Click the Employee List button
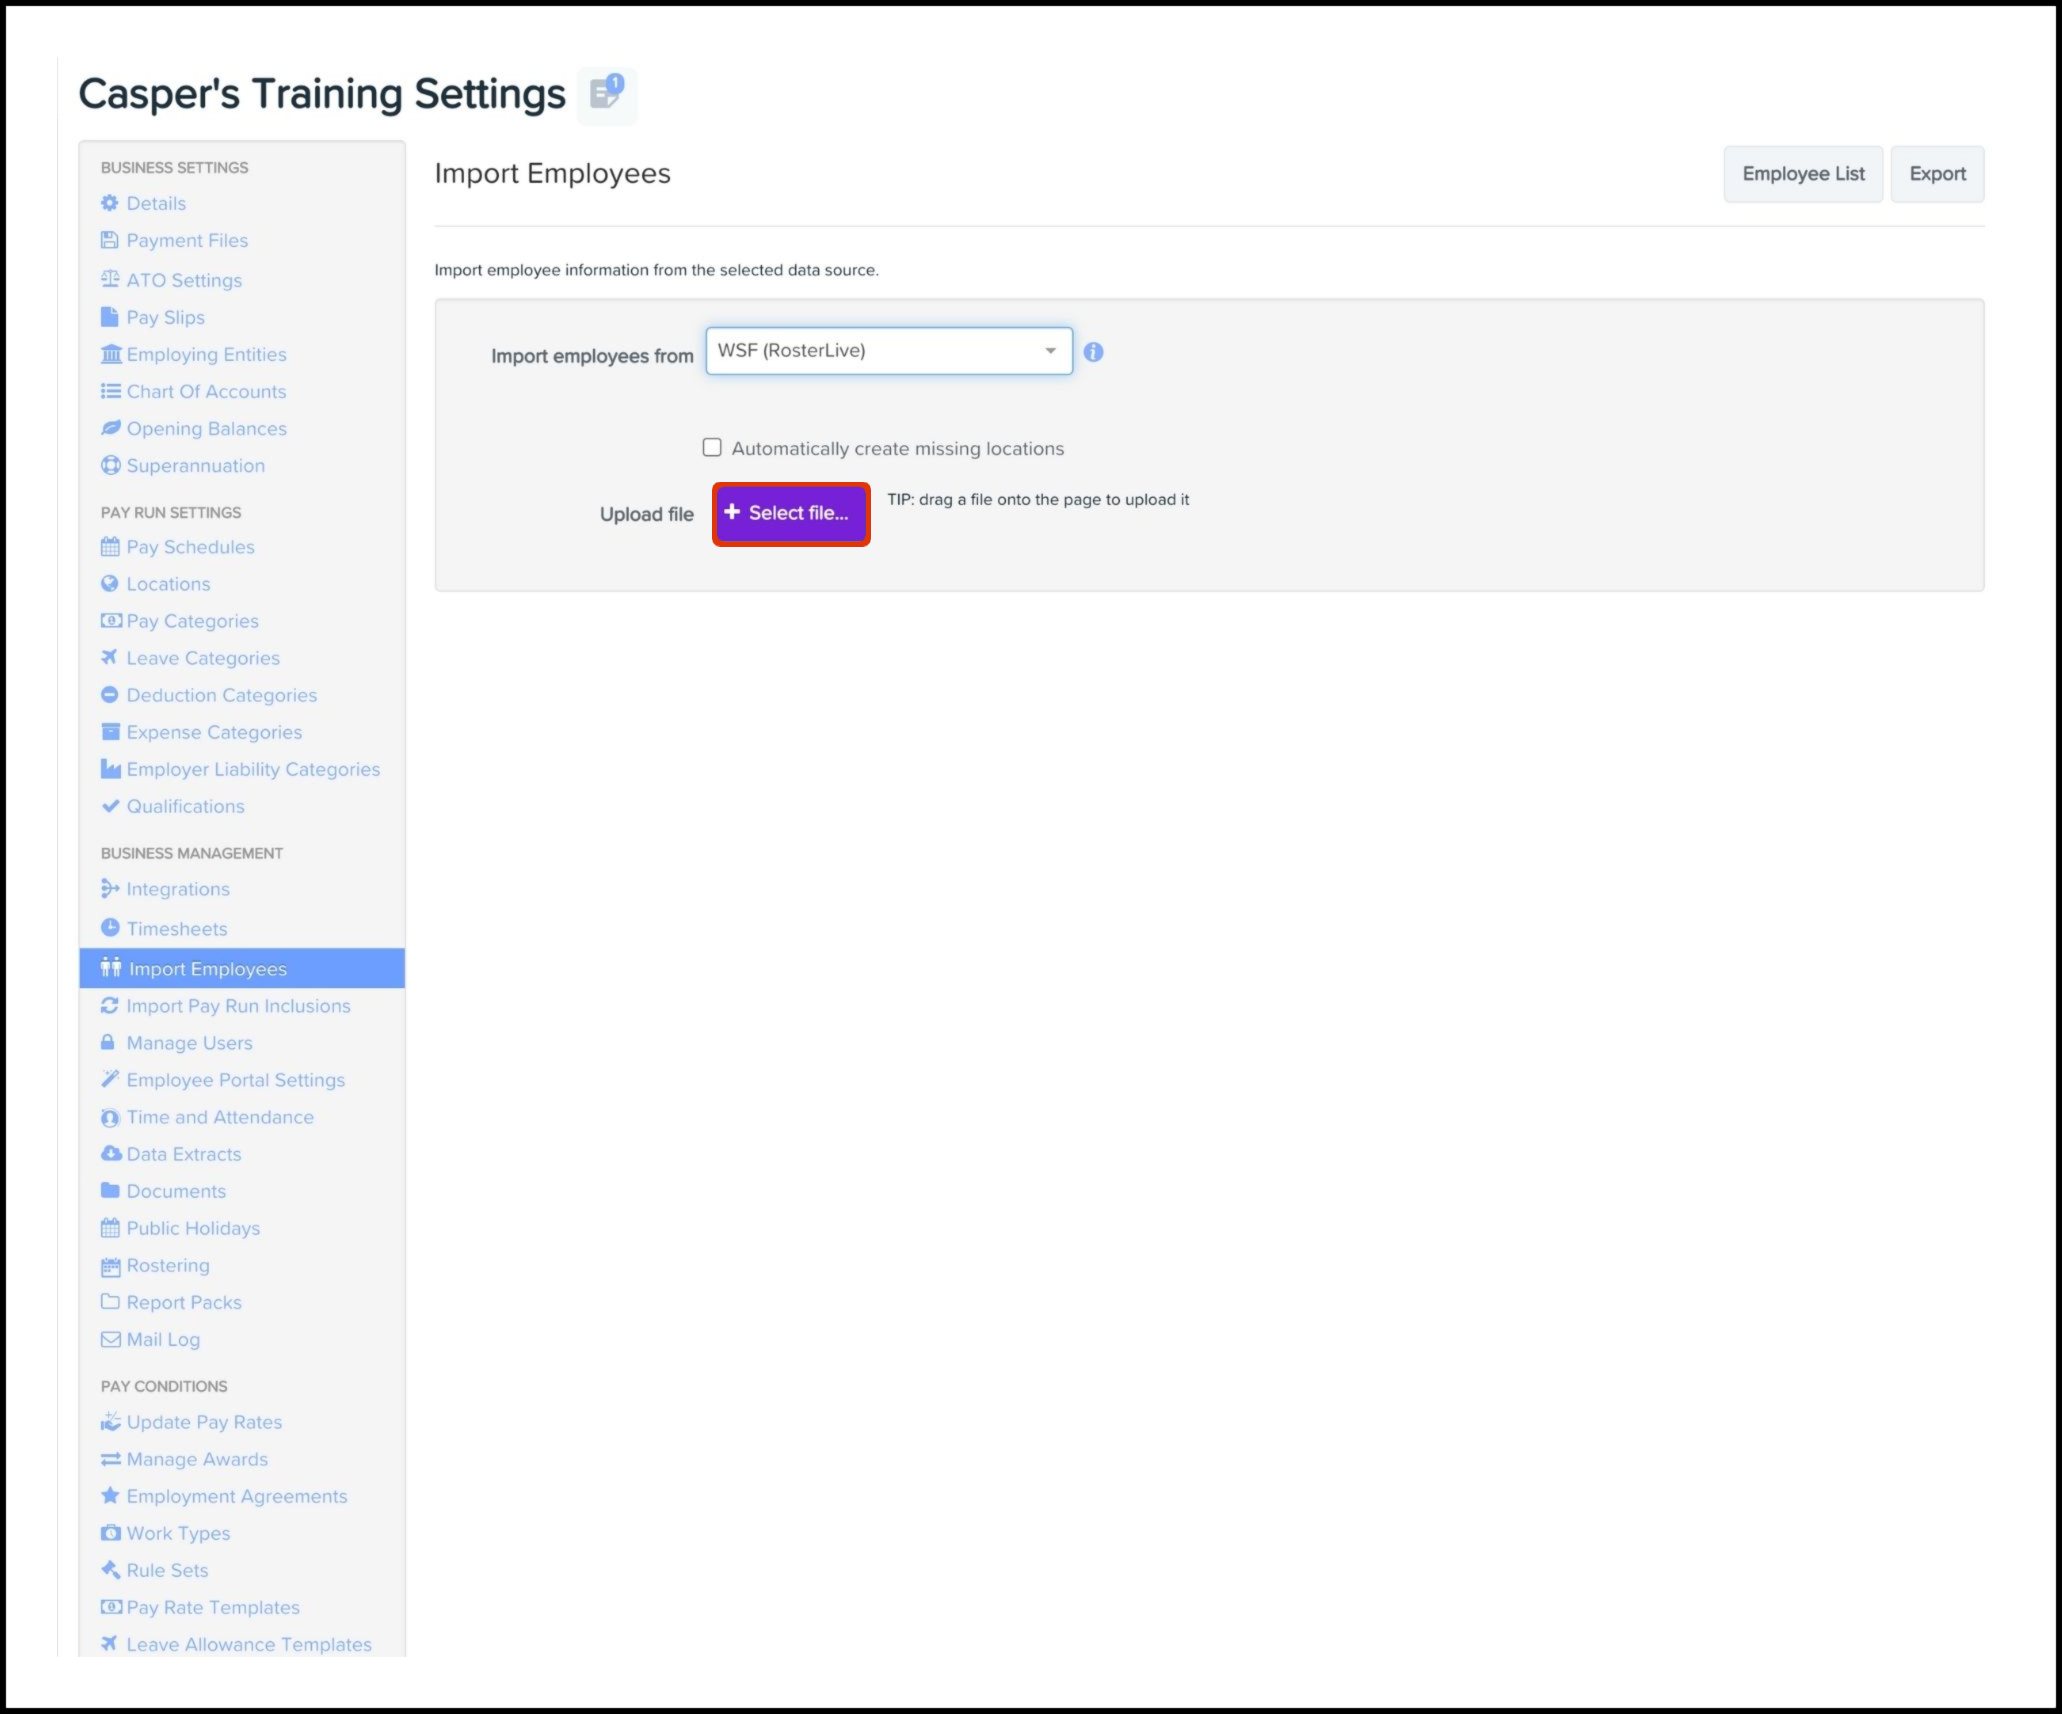The width and height of the screenshot is (2062, 1714). pyautogui.click(x=1802, y=174)
